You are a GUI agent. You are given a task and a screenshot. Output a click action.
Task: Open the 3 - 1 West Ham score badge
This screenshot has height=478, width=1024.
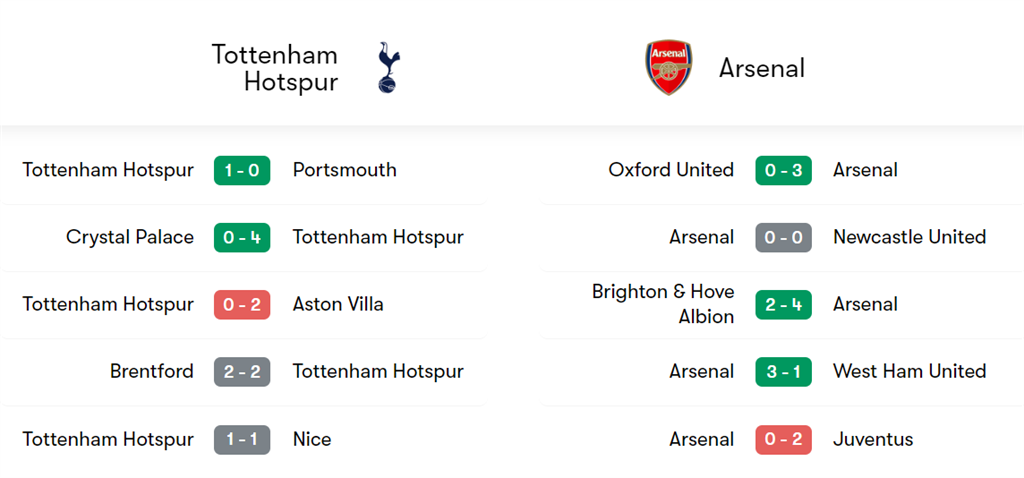pos(783,371)
